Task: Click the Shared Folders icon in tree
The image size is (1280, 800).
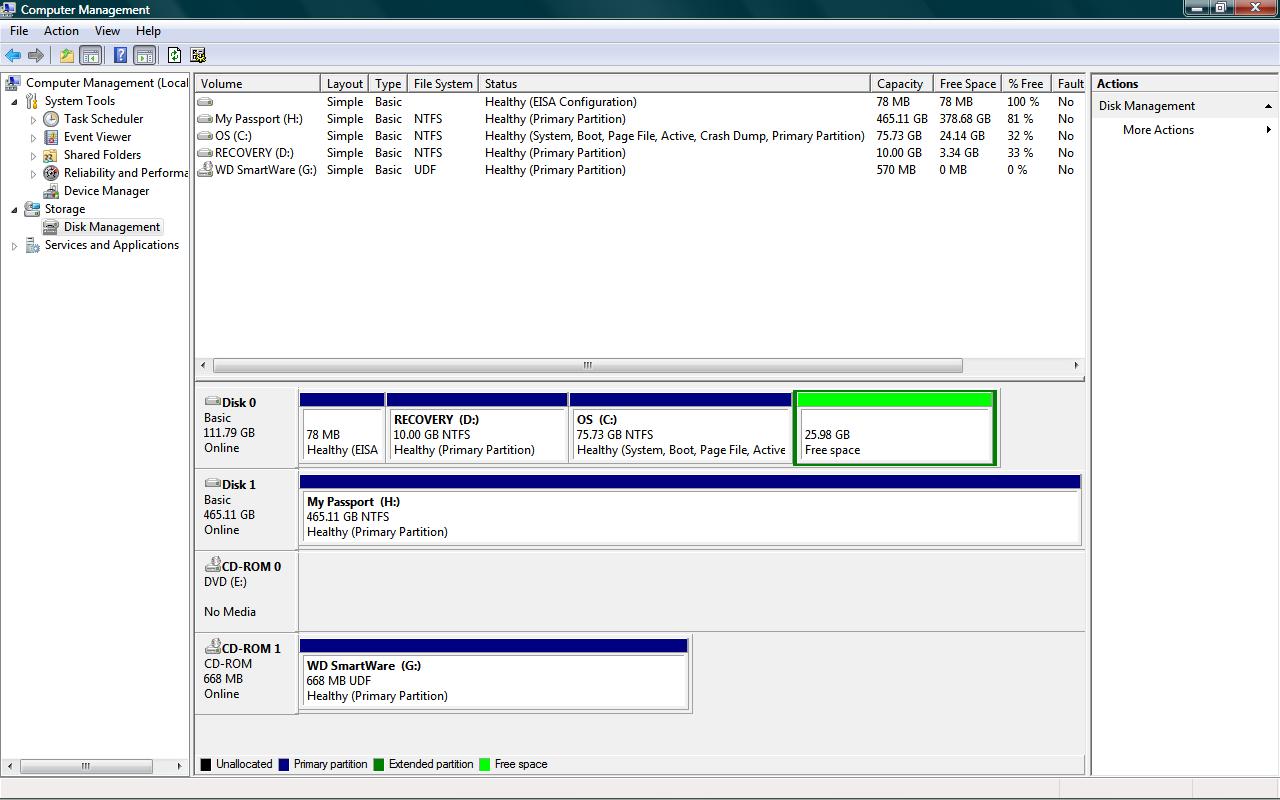Action: pyautogui.click(x=51, y=155)
